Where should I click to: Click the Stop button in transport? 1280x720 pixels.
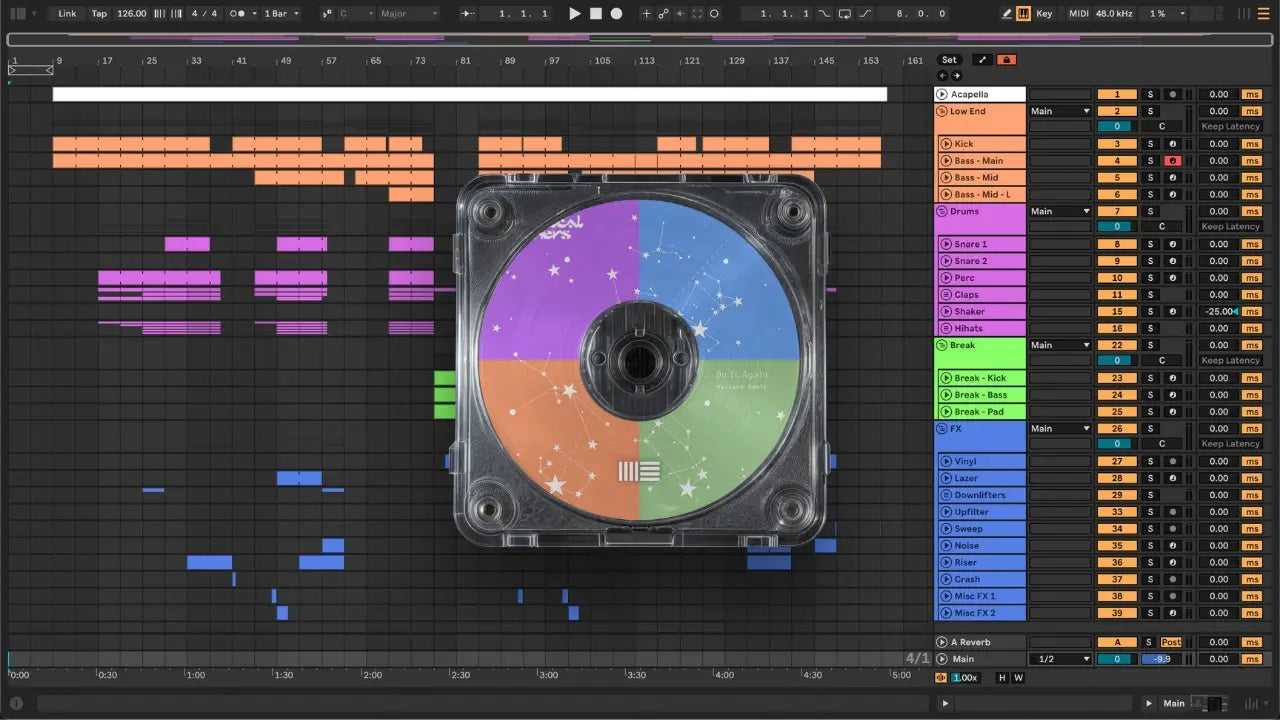pyautogui.click(x=595, y=14)
